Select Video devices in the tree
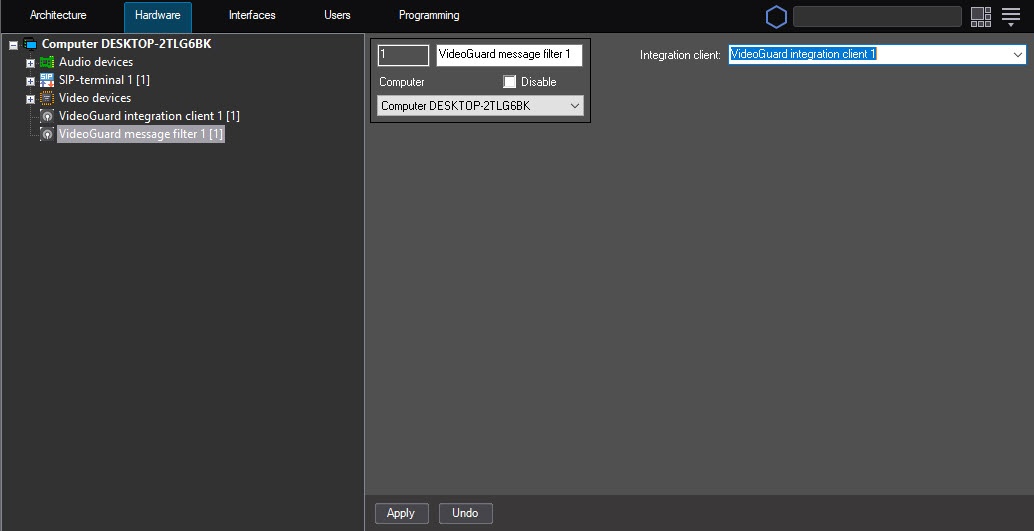The width and height of the screenshot is (1034, 531). coord(95,98)
